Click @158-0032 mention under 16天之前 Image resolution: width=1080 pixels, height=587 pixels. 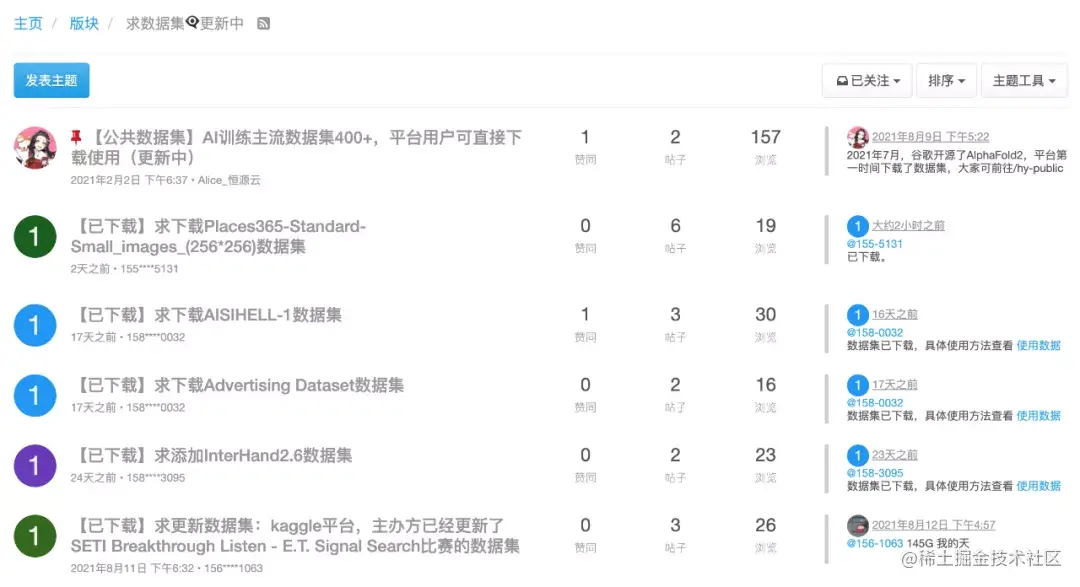875,333
